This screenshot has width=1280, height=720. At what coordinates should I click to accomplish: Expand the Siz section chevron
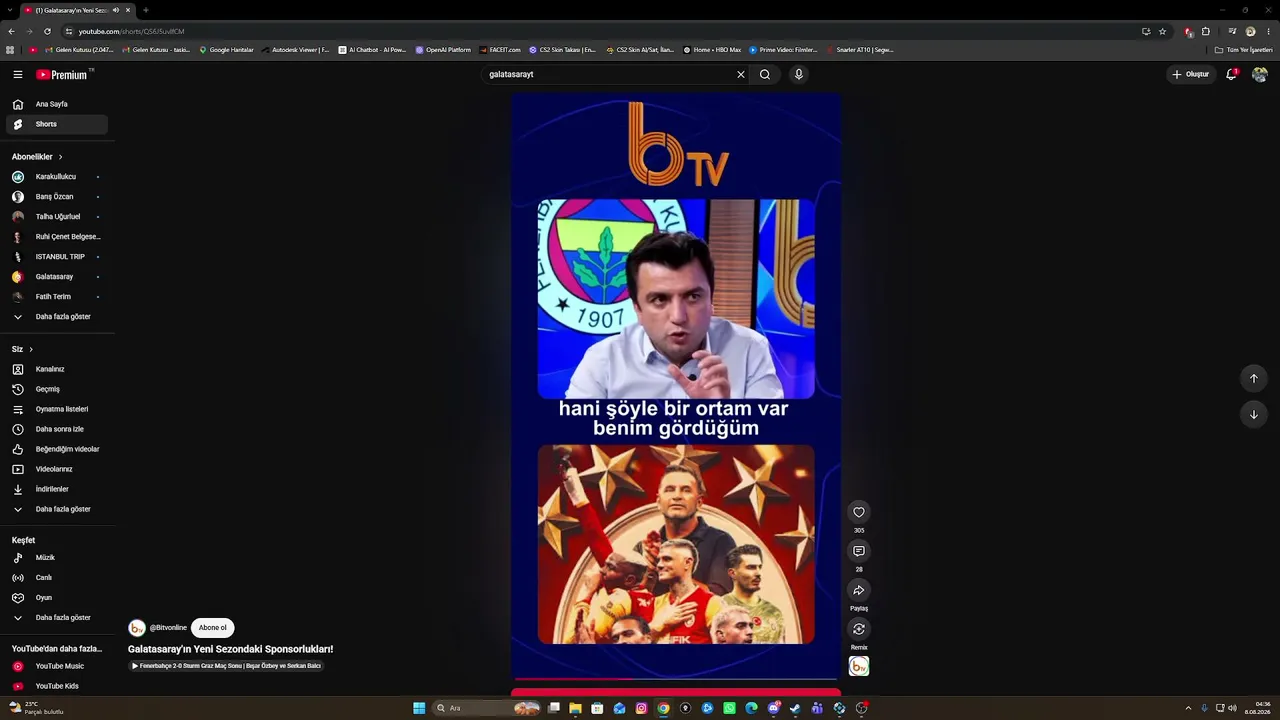click(31, 349)
